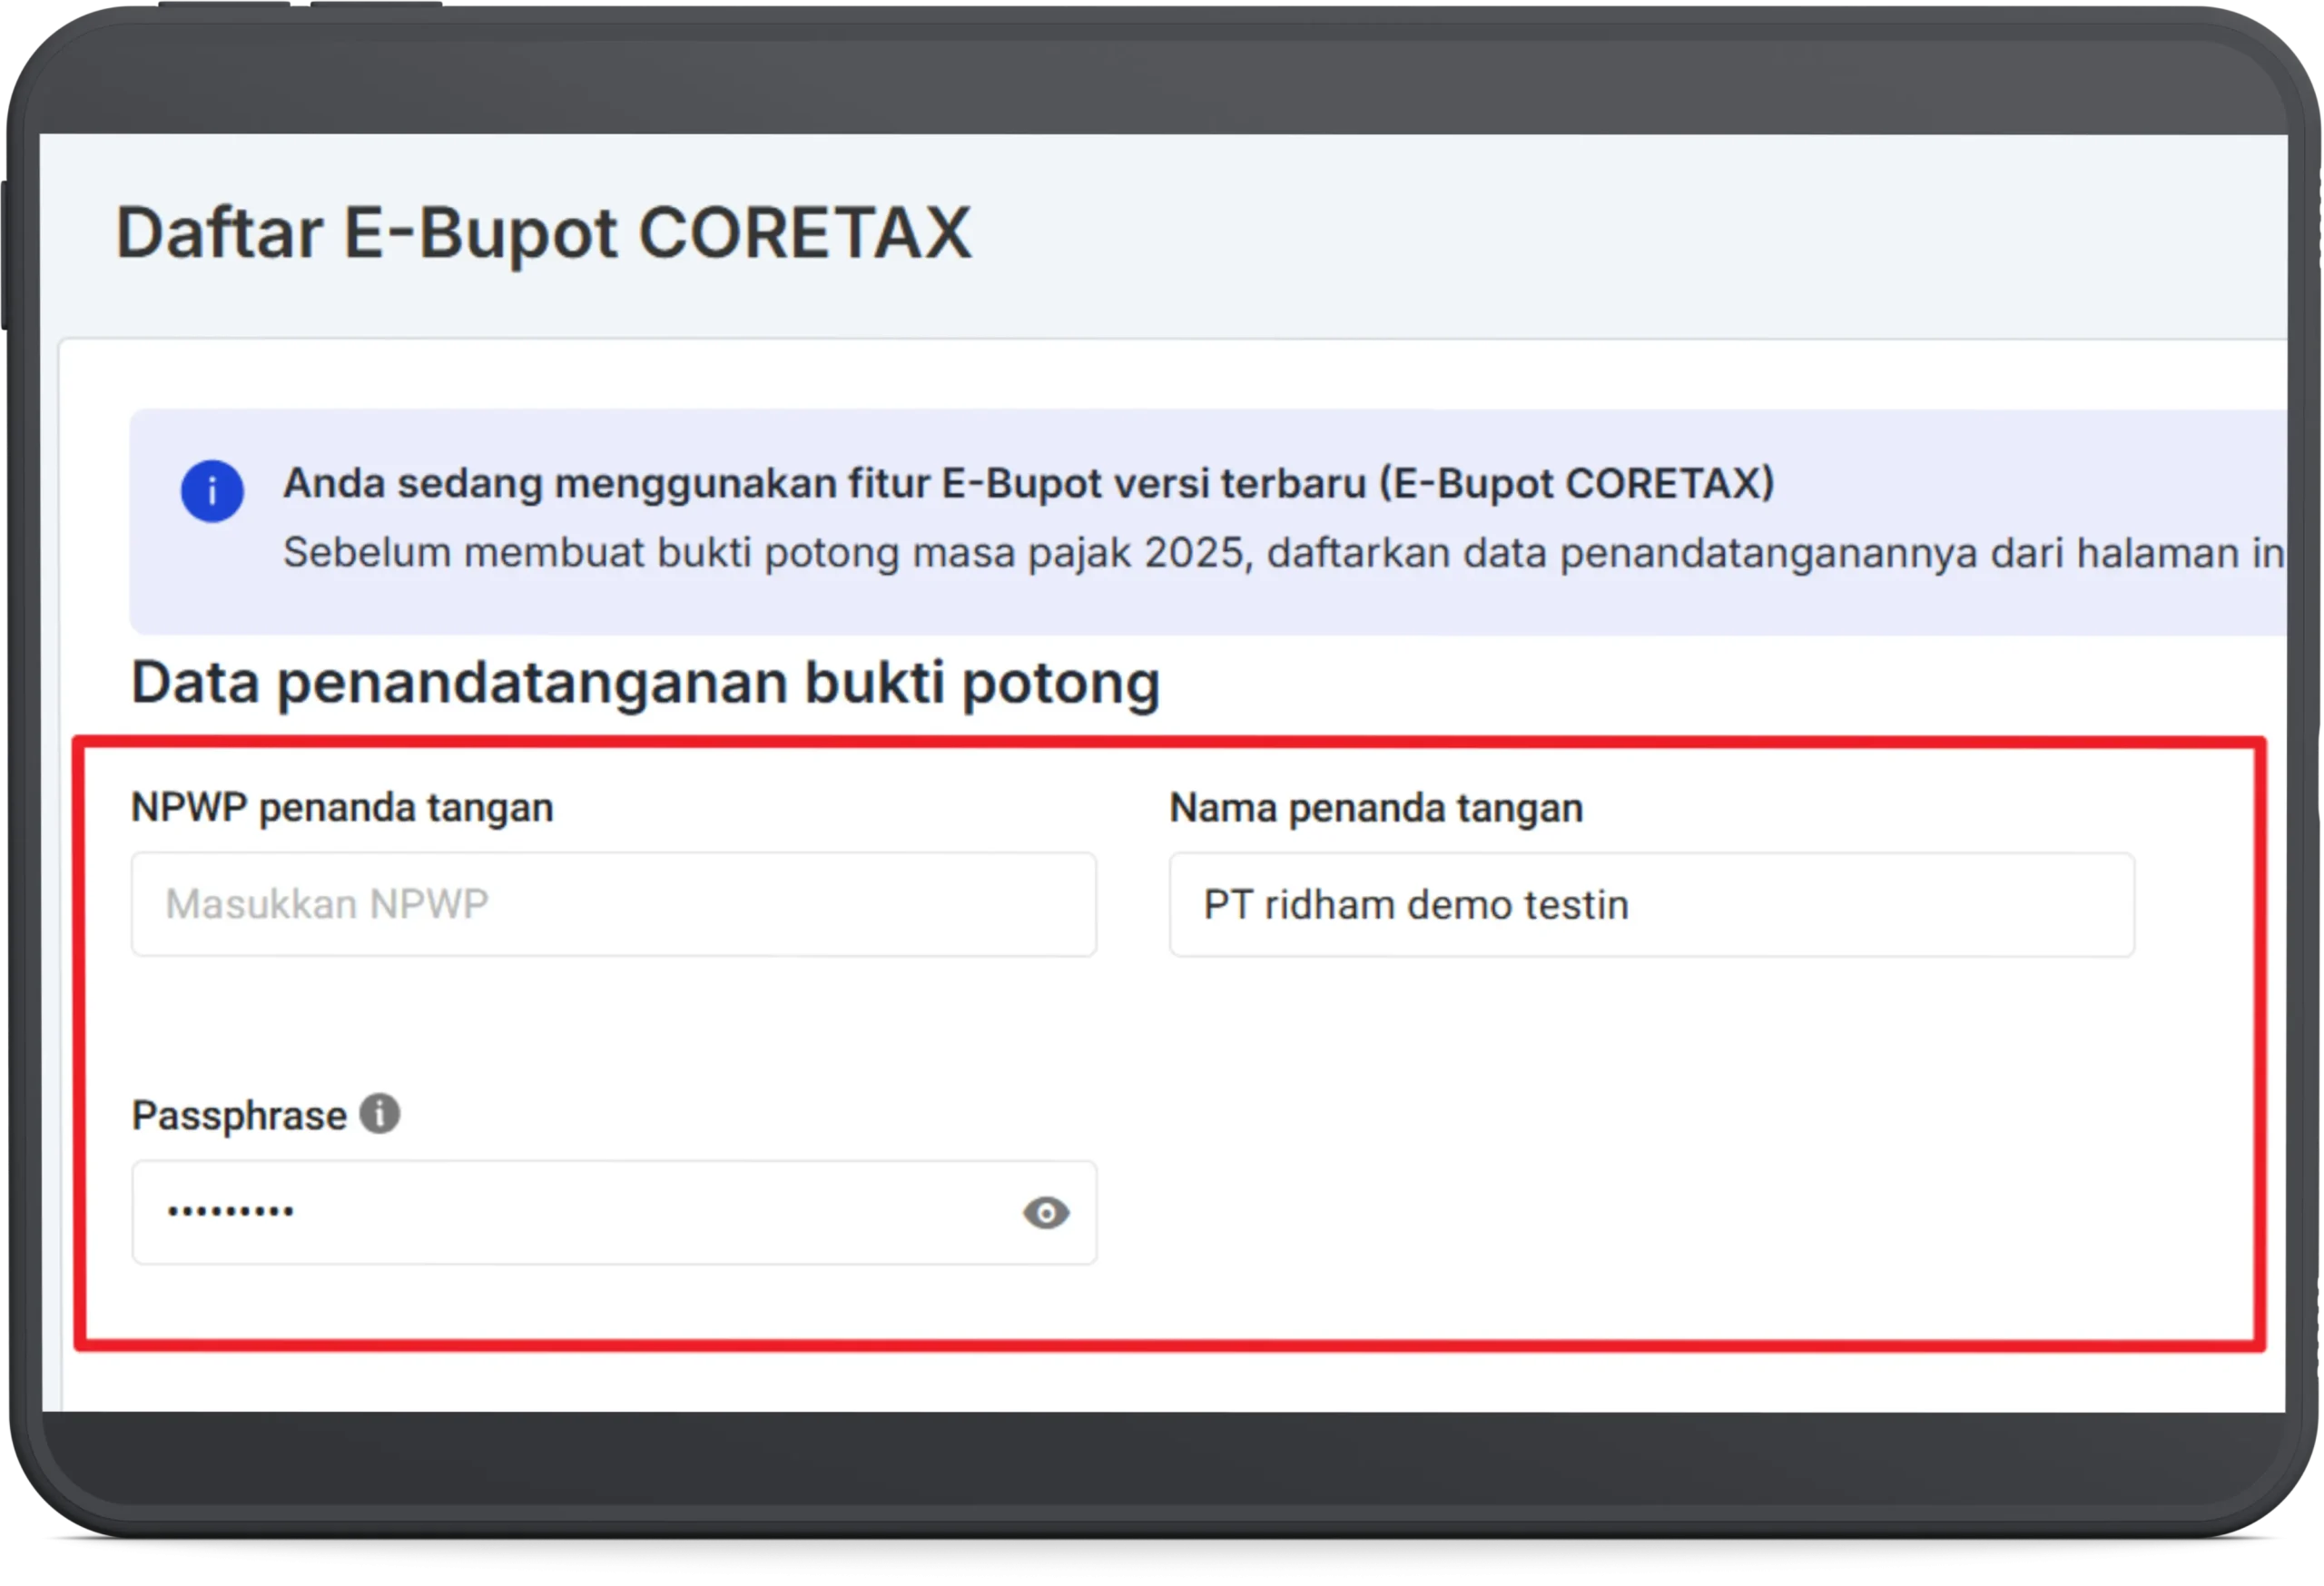
Task: Select the Passphrase entry box
Action: 560,1212
